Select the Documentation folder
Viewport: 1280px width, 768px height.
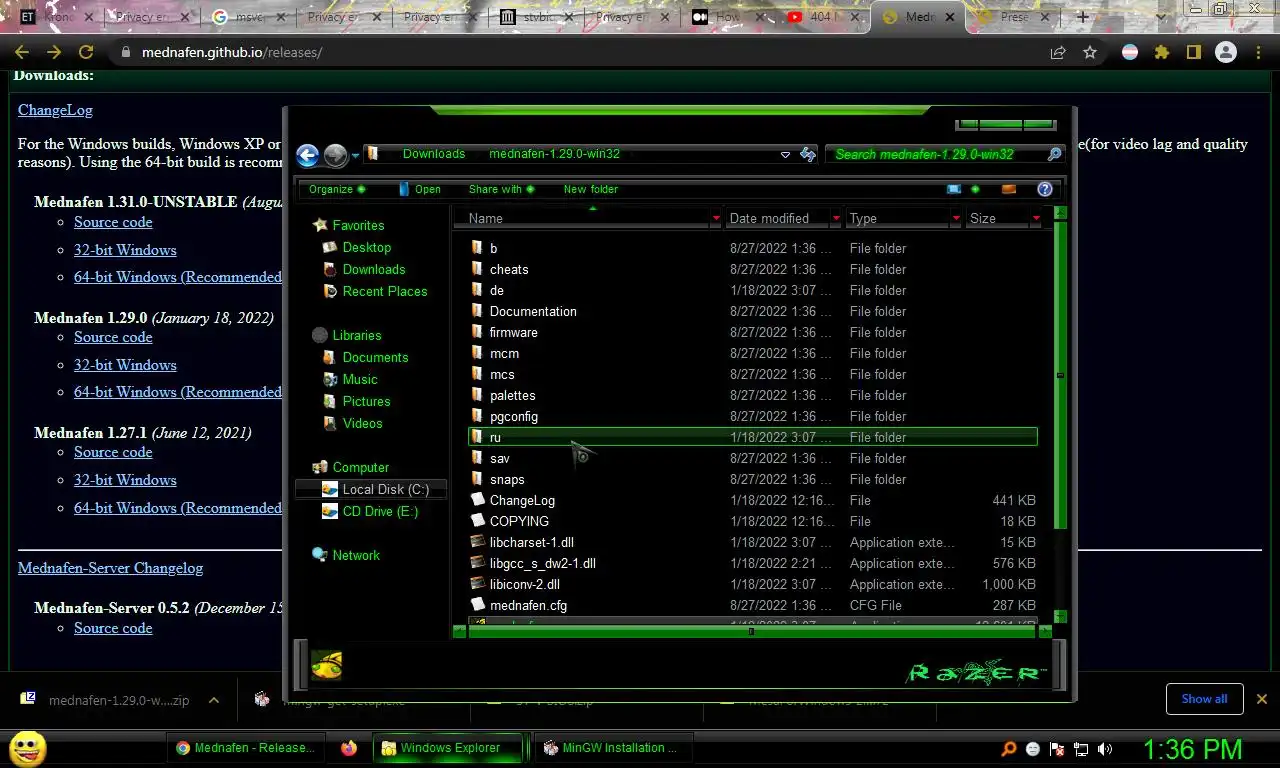point(752,311)
